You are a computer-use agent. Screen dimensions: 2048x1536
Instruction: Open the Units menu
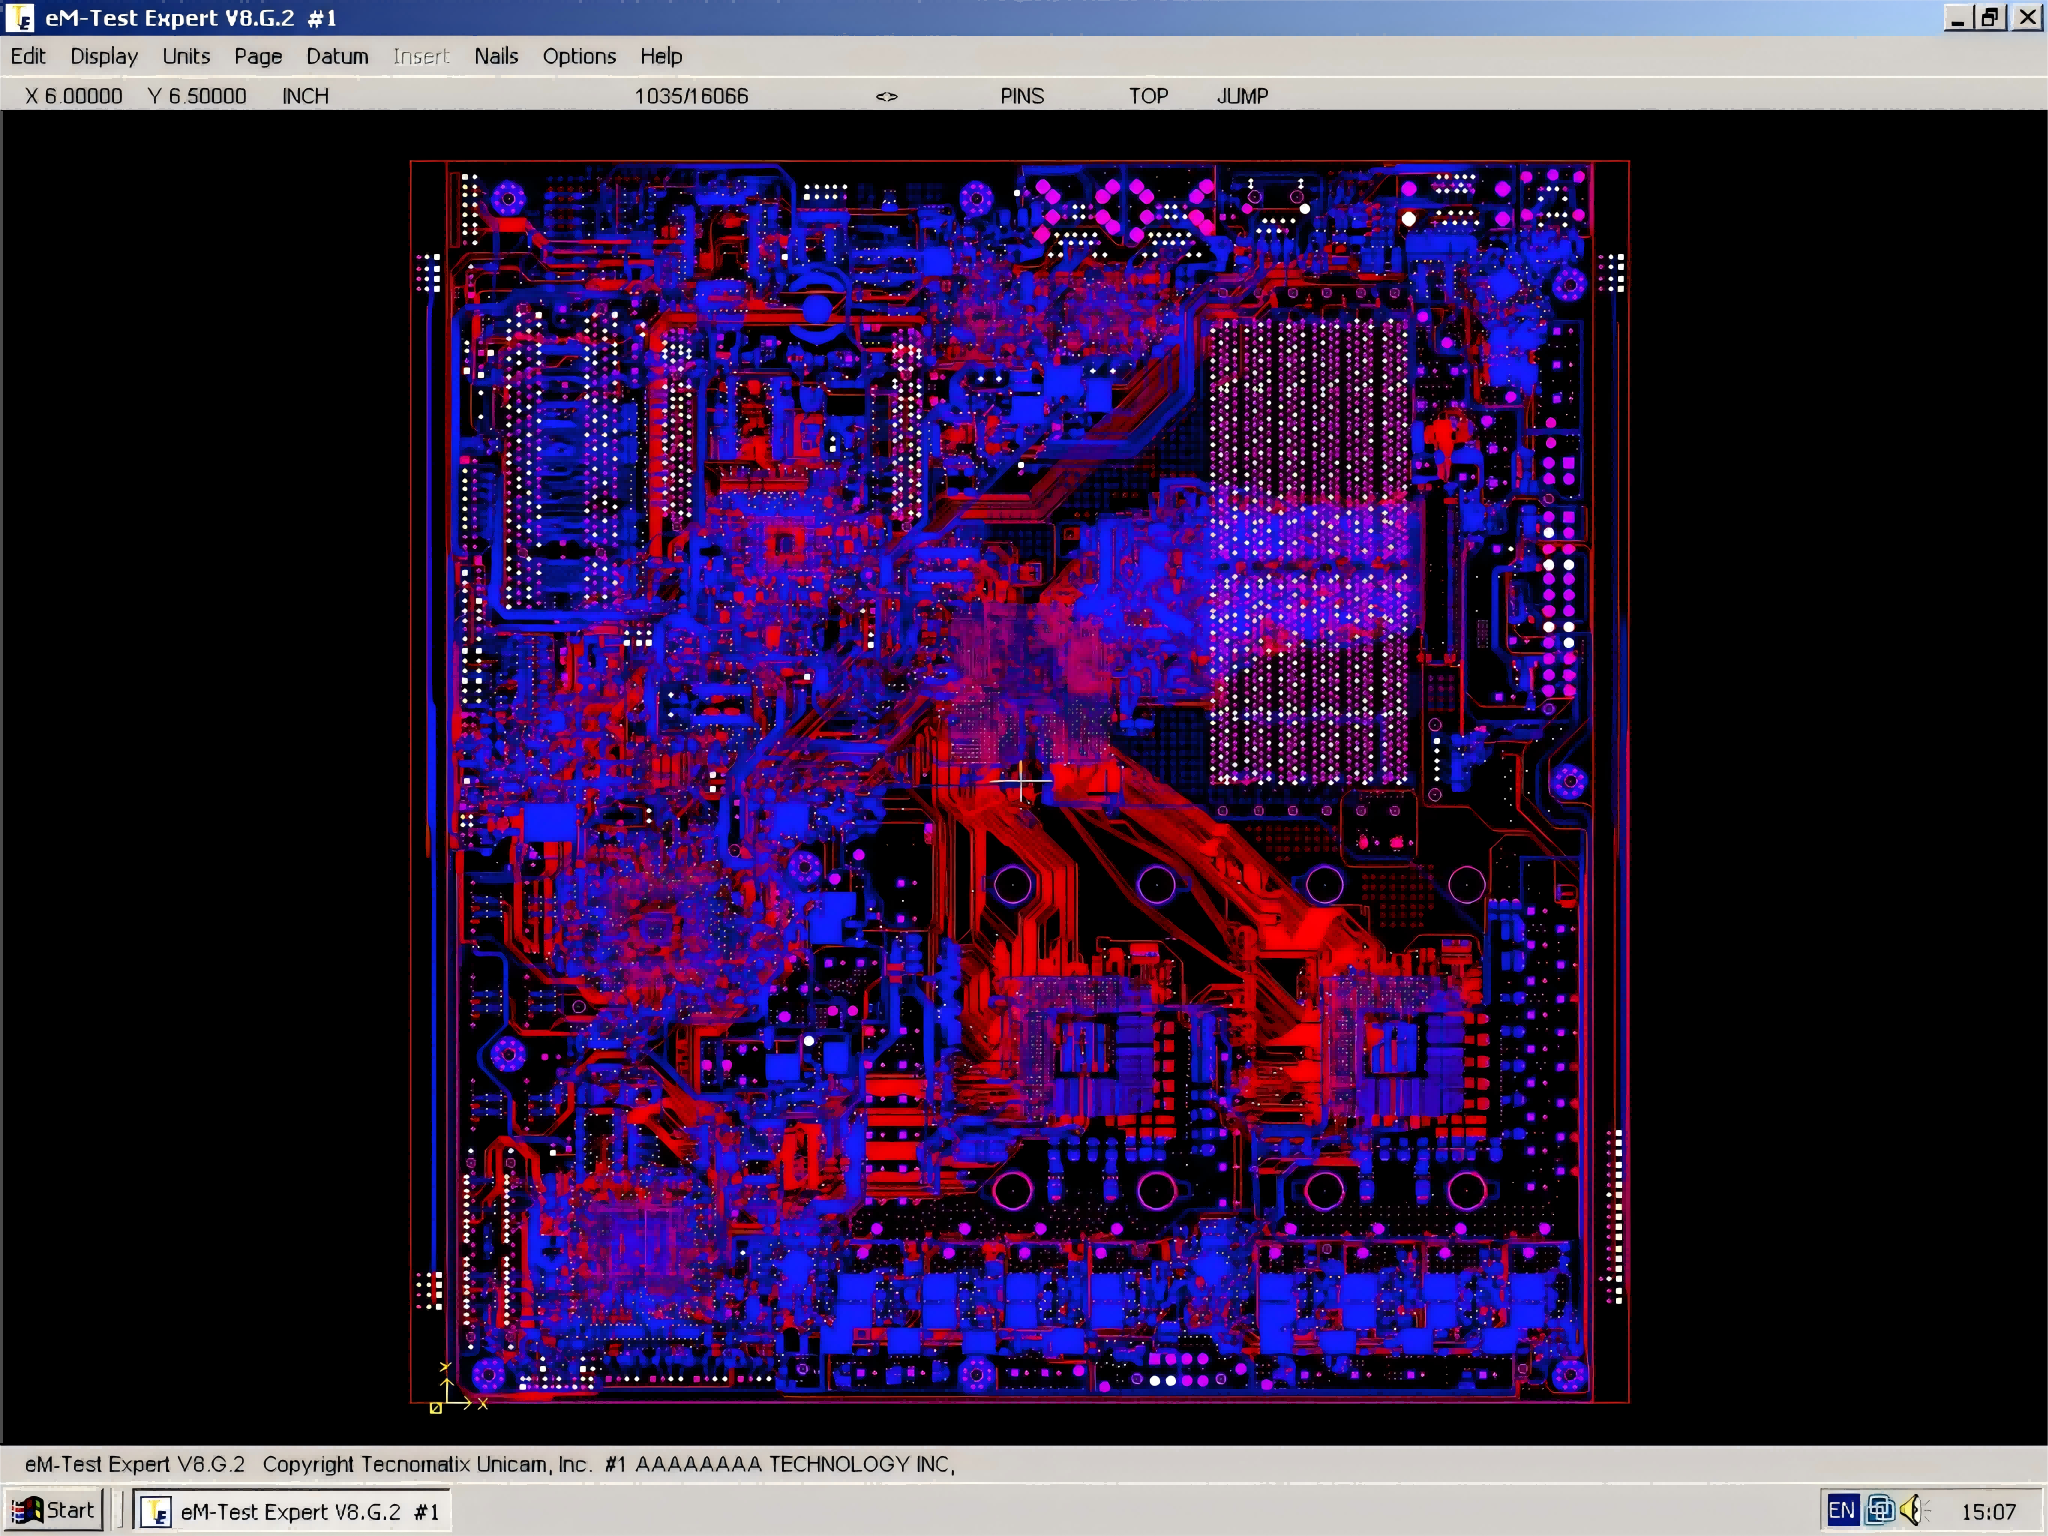pyautogui.click(x=186, y=56)
